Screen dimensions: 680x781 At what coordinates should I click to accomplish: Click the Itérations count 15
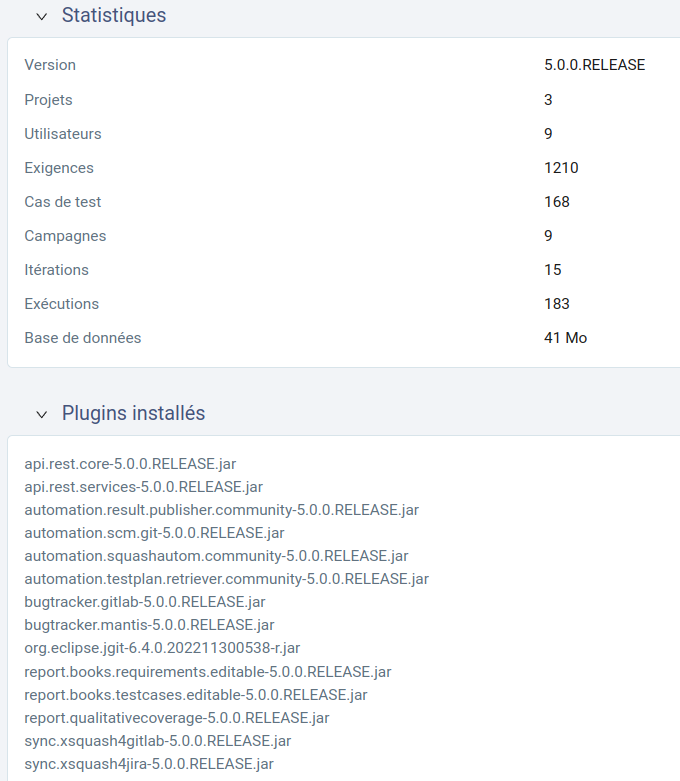click(x=553, y=270)
